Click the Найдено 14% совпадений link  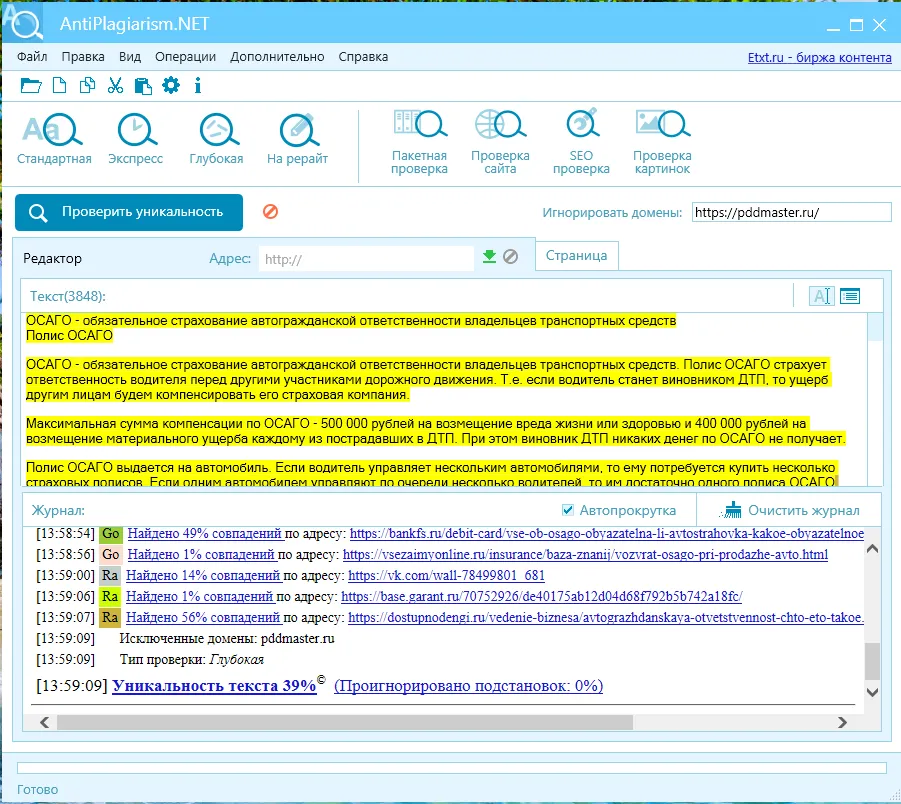pos(203,575)
